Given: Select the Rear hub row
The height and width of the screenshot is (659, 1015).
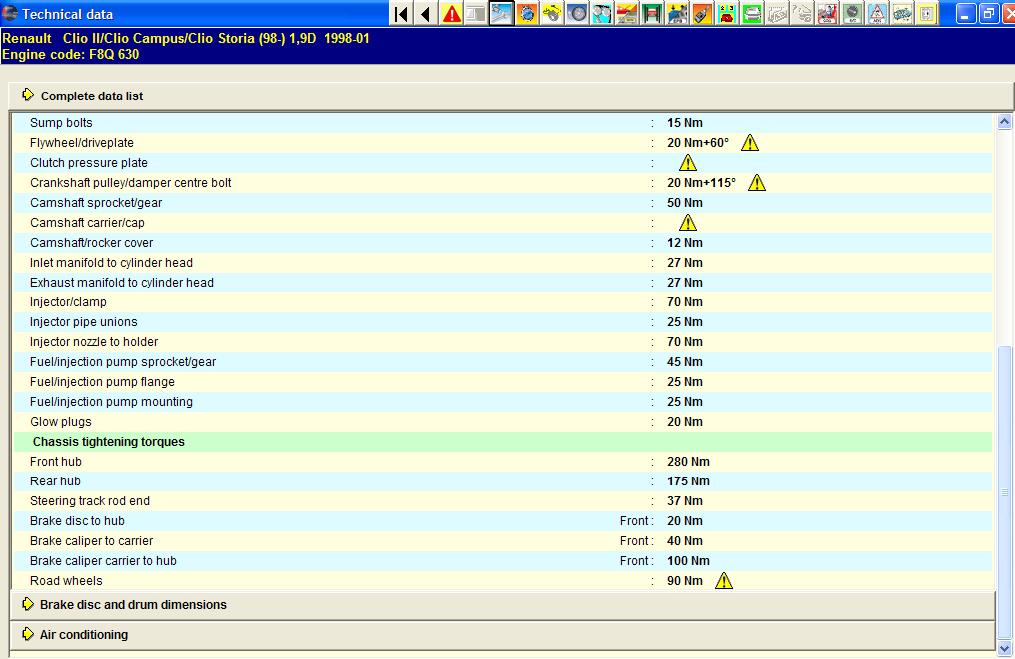Looking at the screenshot, I should pos(502,481).
